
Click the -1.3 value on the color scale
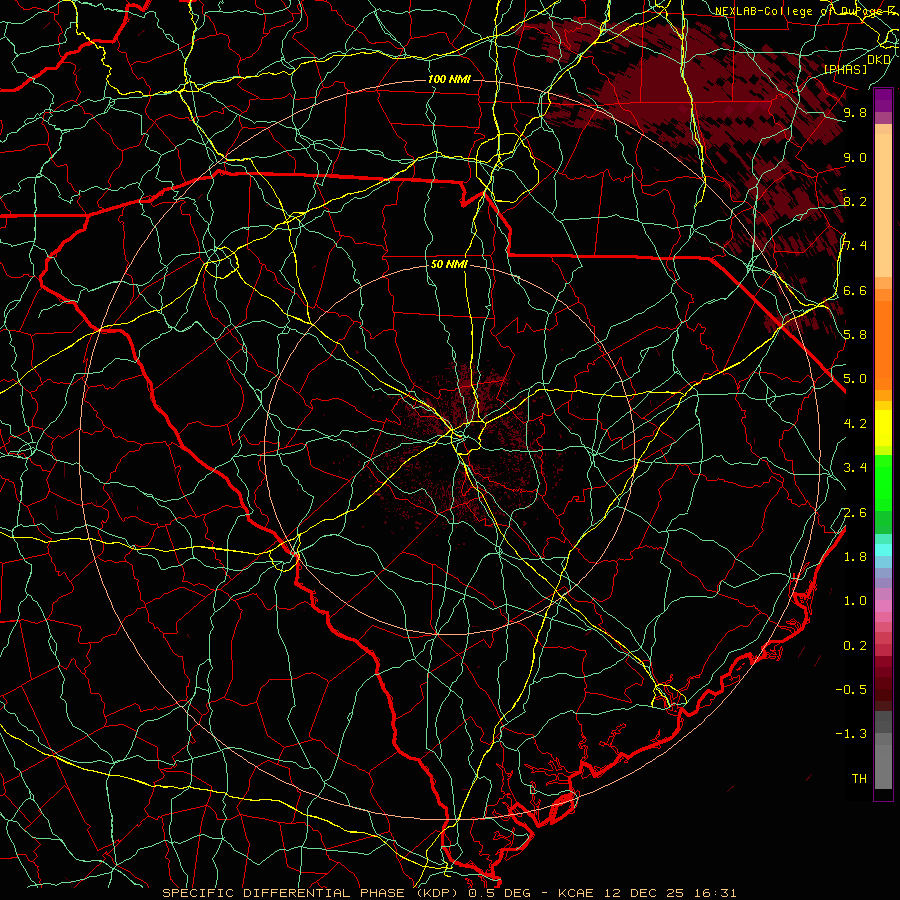851,735
